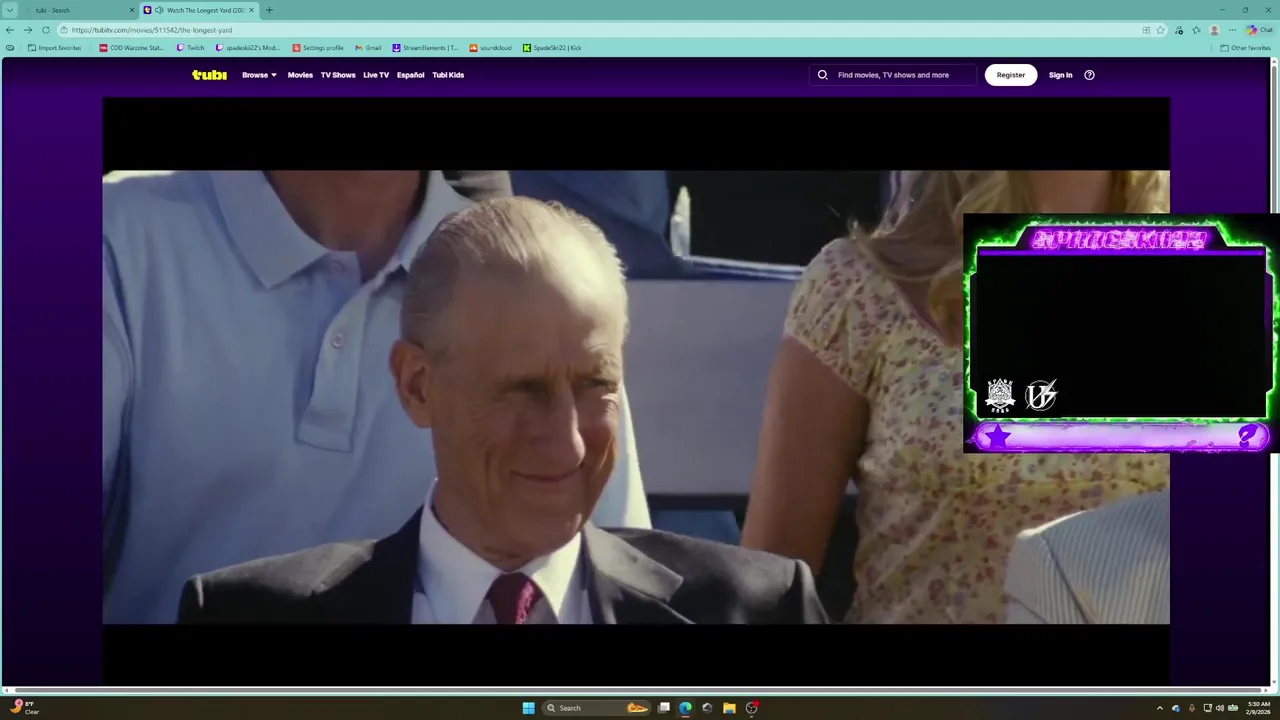Open the Gmail bookmark
Image resolution: width=1280 pixels, height=720 pixels.
[x=368, y=48]
